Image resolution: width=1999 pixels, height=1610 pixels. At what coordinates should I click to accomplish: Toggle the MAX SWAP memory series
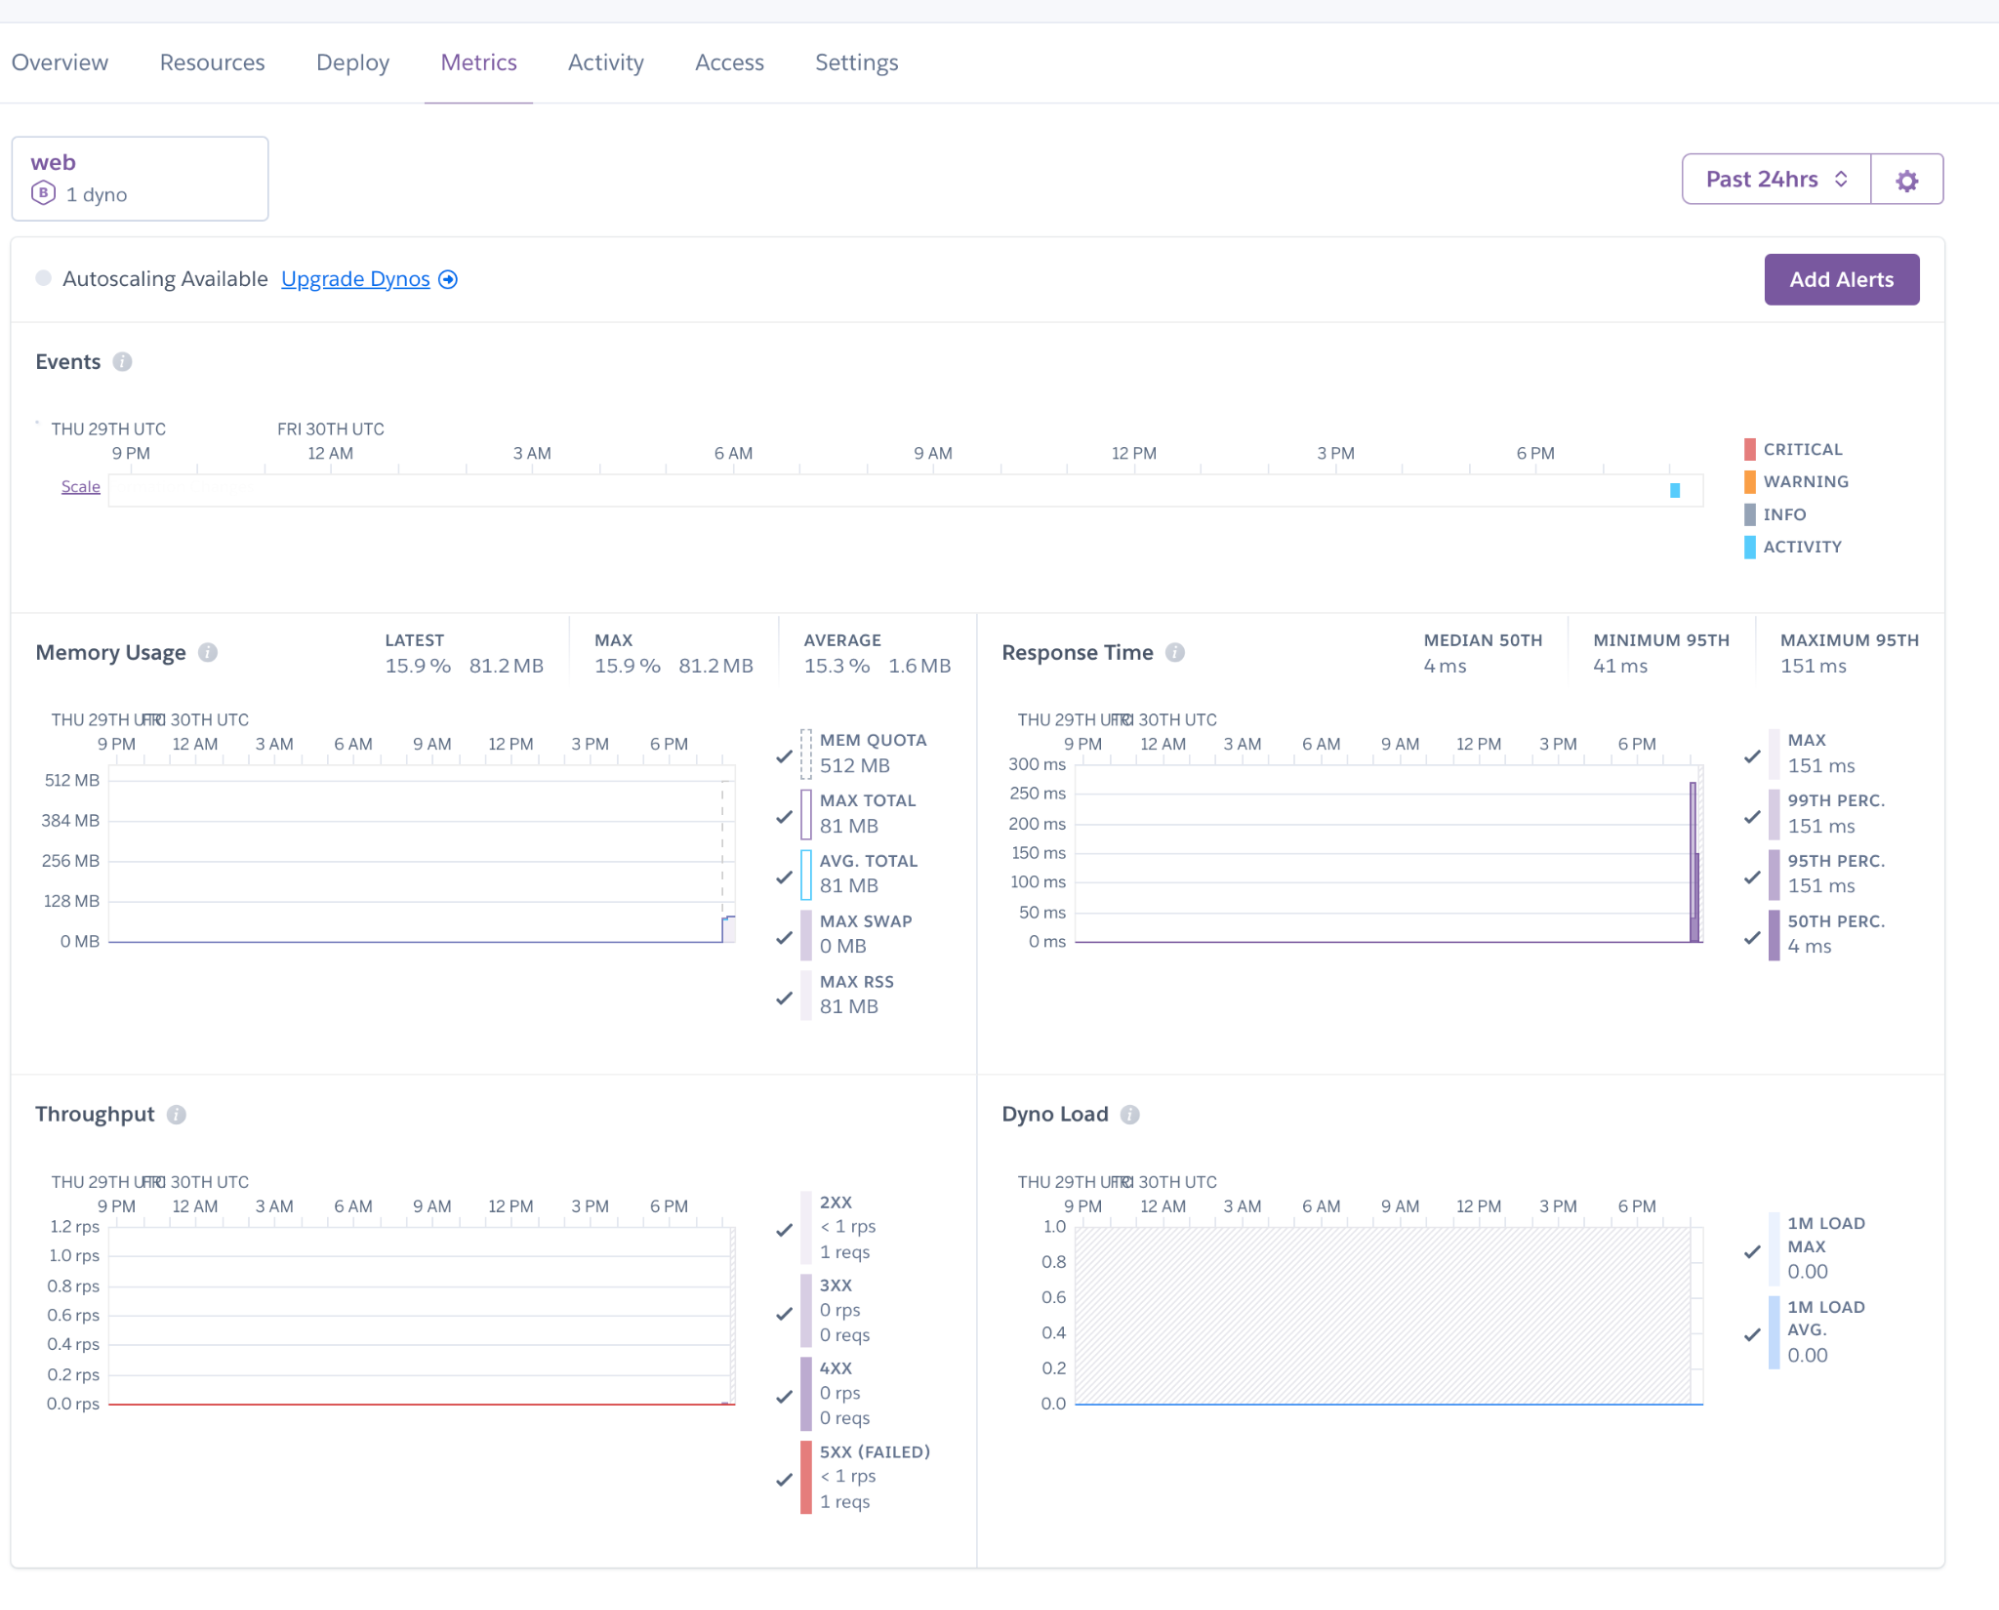point(784,939)
